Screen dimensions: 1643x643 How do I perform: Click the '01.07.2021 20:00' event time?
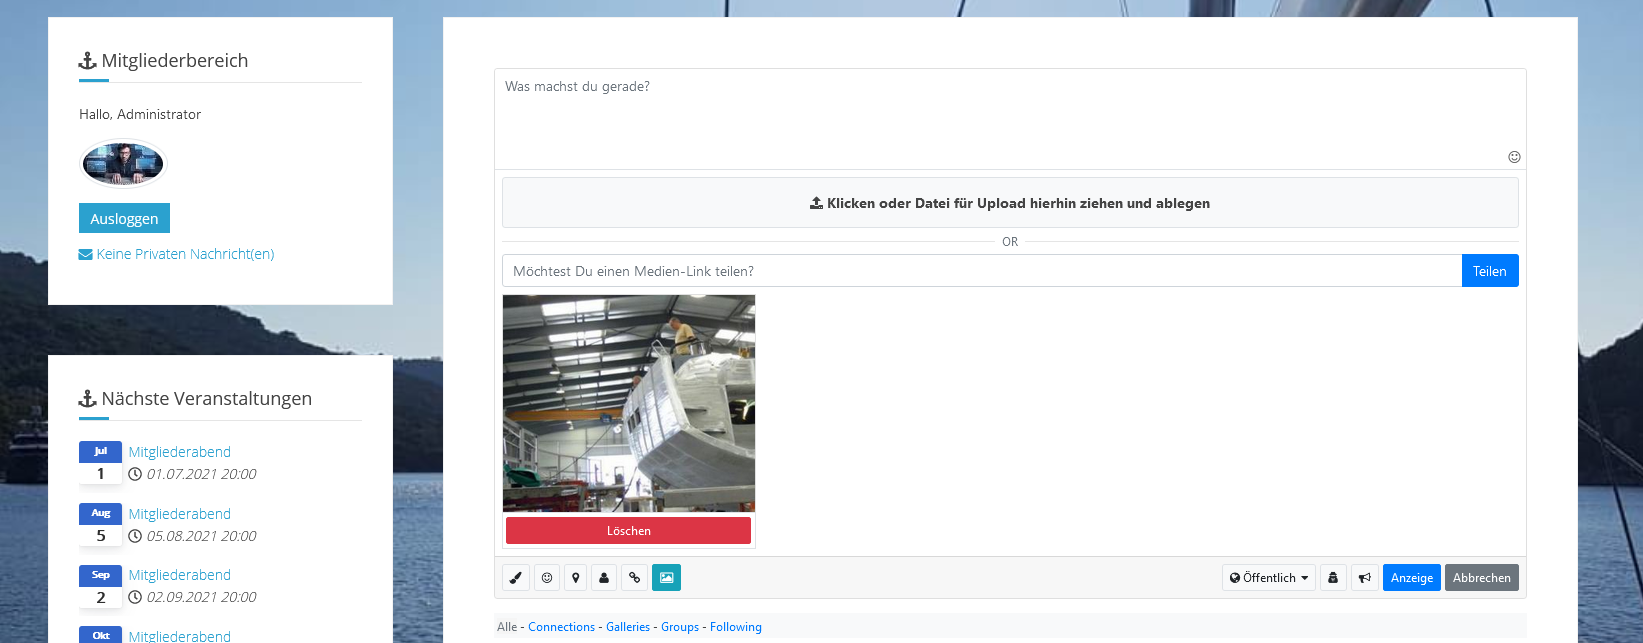click(202, 474)
